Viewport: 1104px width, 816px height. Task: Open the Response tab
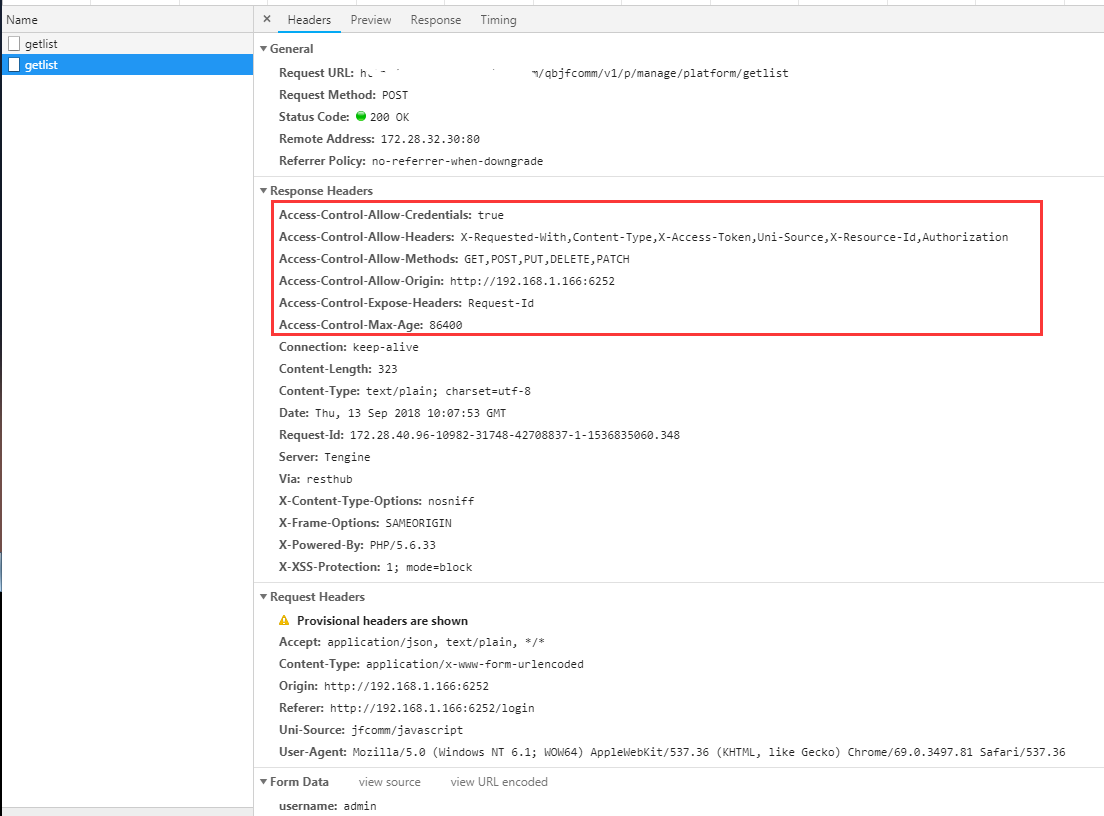(435, 20)
